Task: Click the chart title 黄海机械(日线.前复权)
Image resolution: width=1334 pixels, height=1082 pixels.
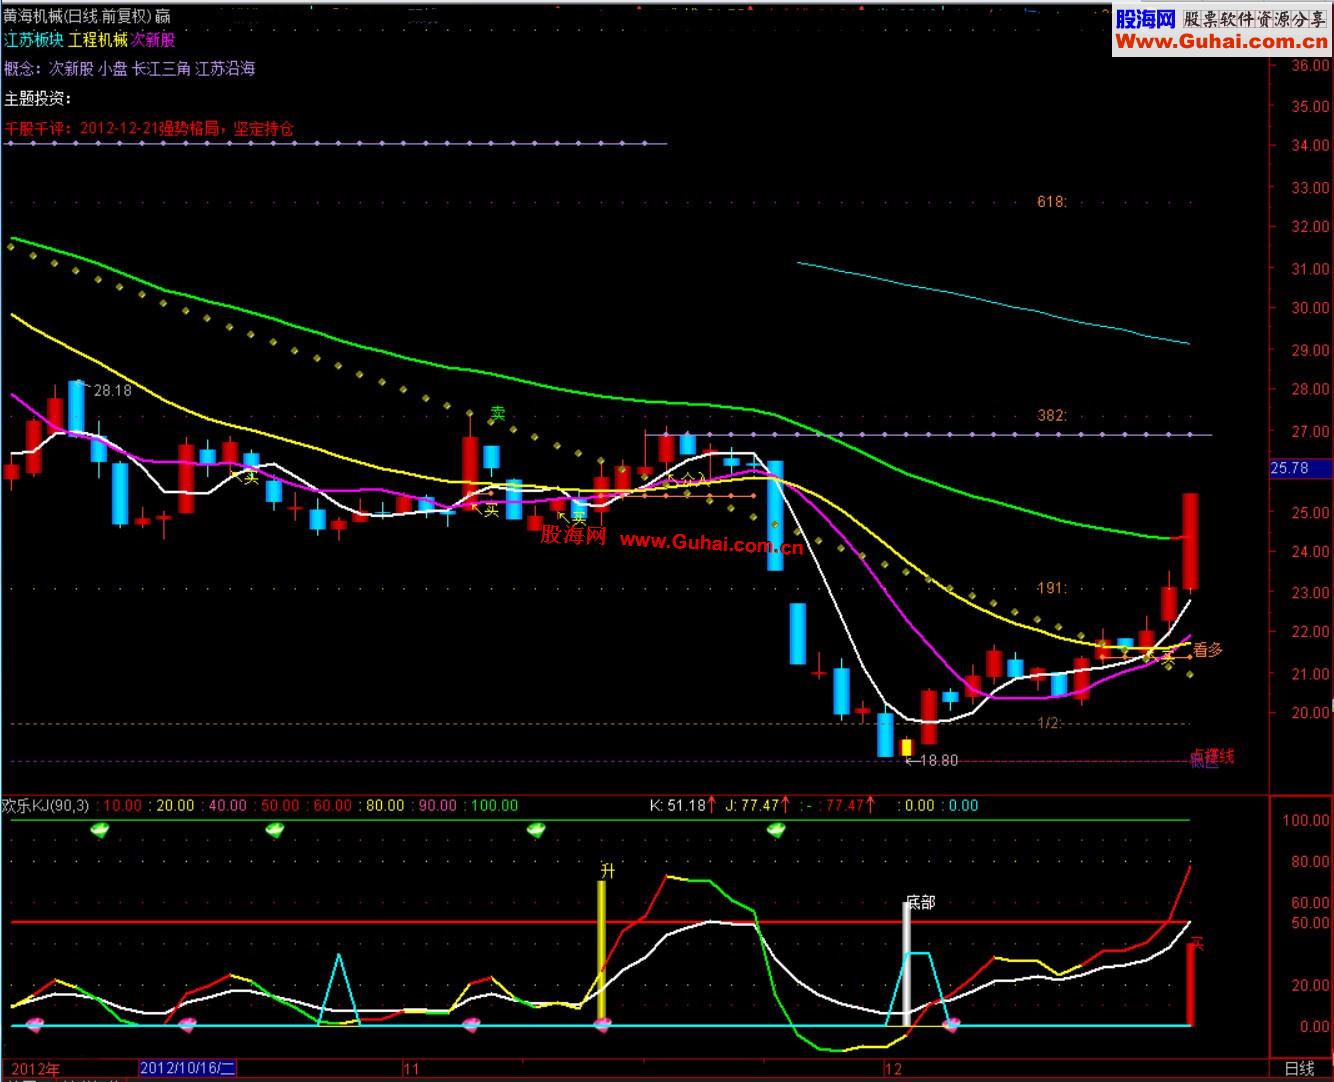Action: 78,14
